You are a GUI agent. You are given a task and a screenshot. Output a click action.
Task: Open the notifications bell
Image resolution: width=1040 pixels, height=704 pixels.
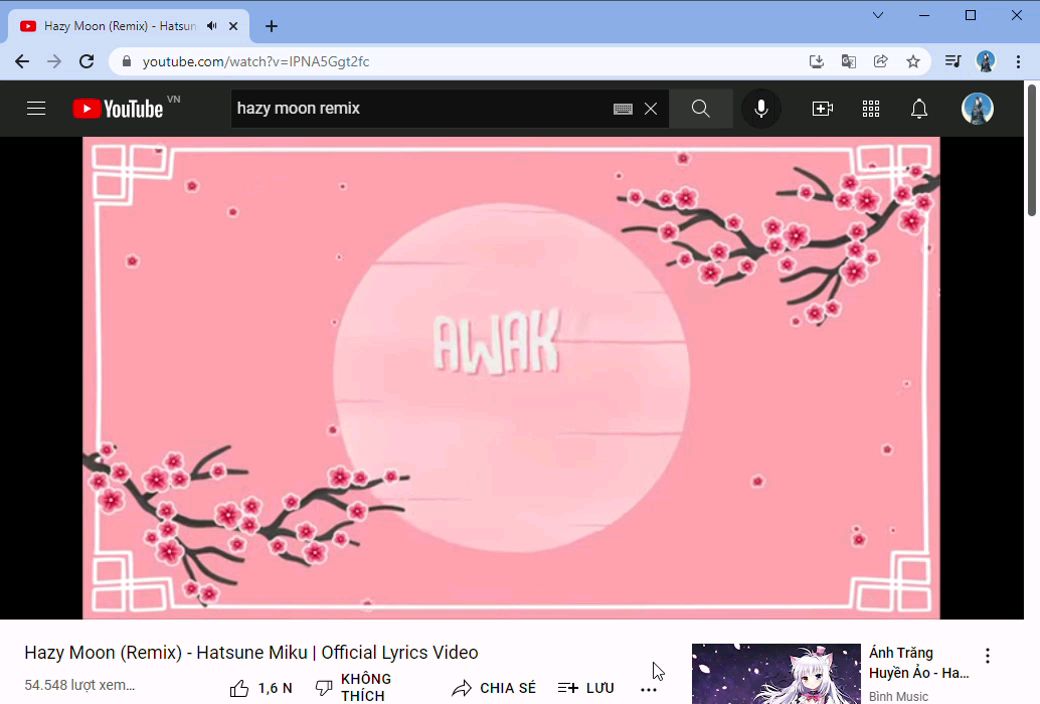[919, 109]
